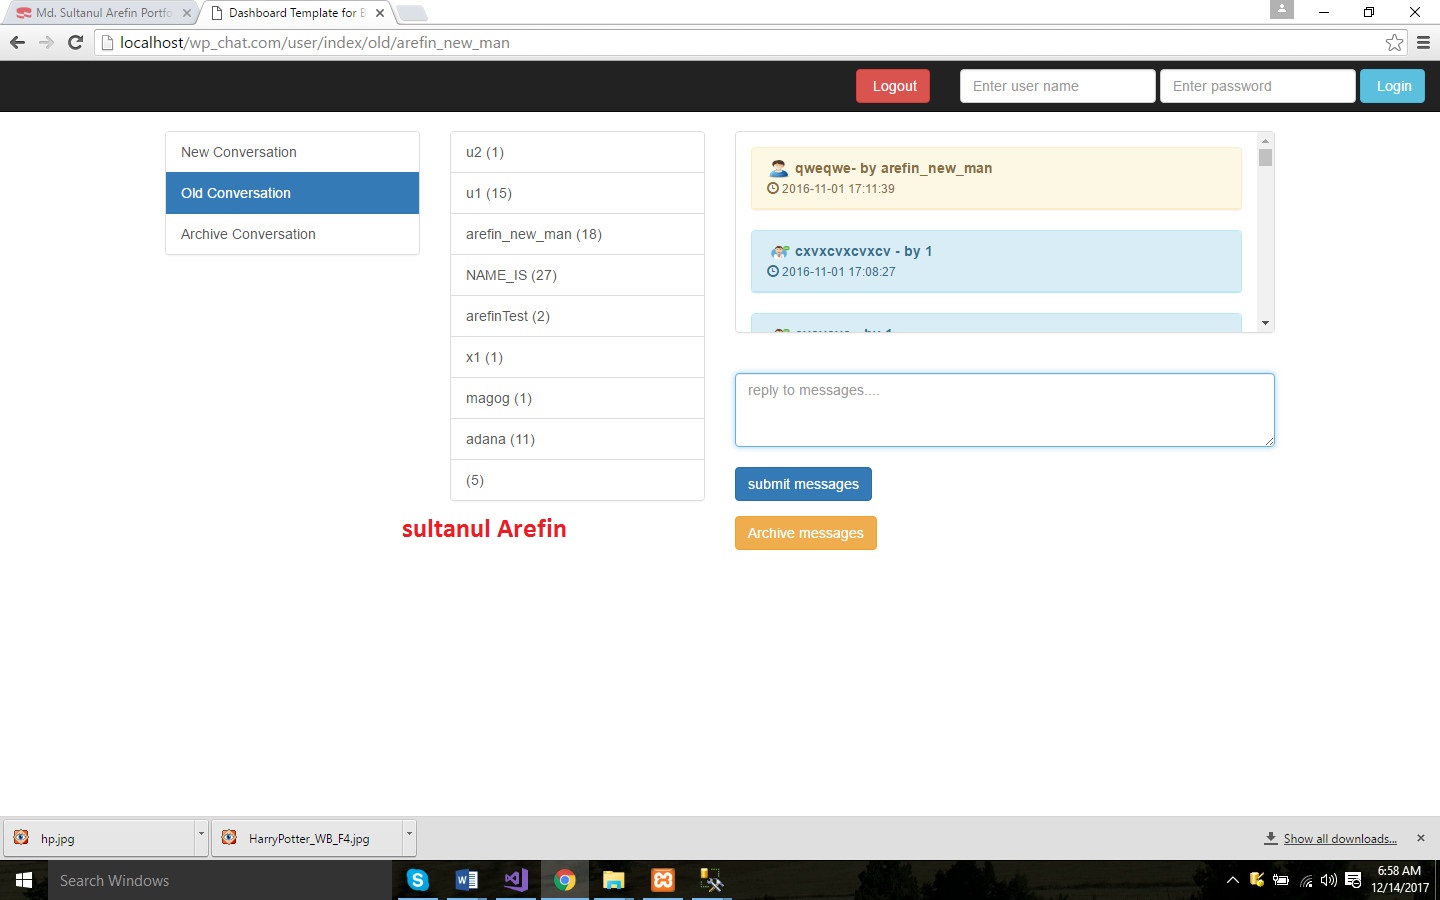The height and width of the screenshot is (900, 1440).
Task: Bookmark this page with the star icon
Action: pyautogui.click(x=1394, y=42)
